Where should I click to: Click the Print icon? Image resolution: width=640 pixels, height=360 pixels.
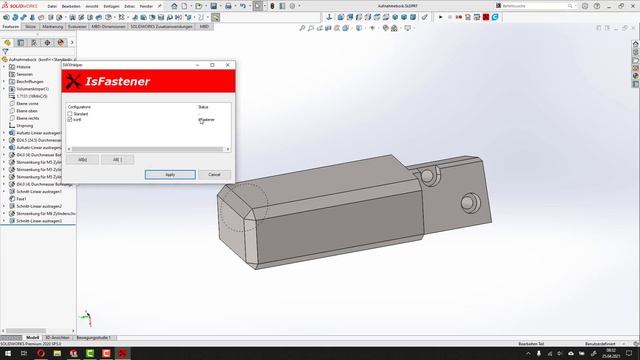coord(228,6)
